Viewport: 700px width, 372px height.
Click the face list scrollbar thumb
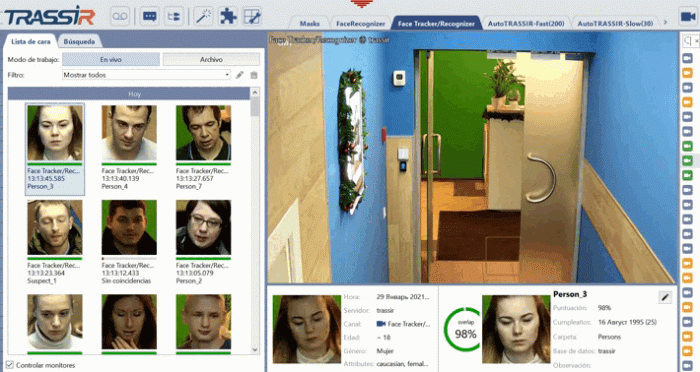[255, 107]
